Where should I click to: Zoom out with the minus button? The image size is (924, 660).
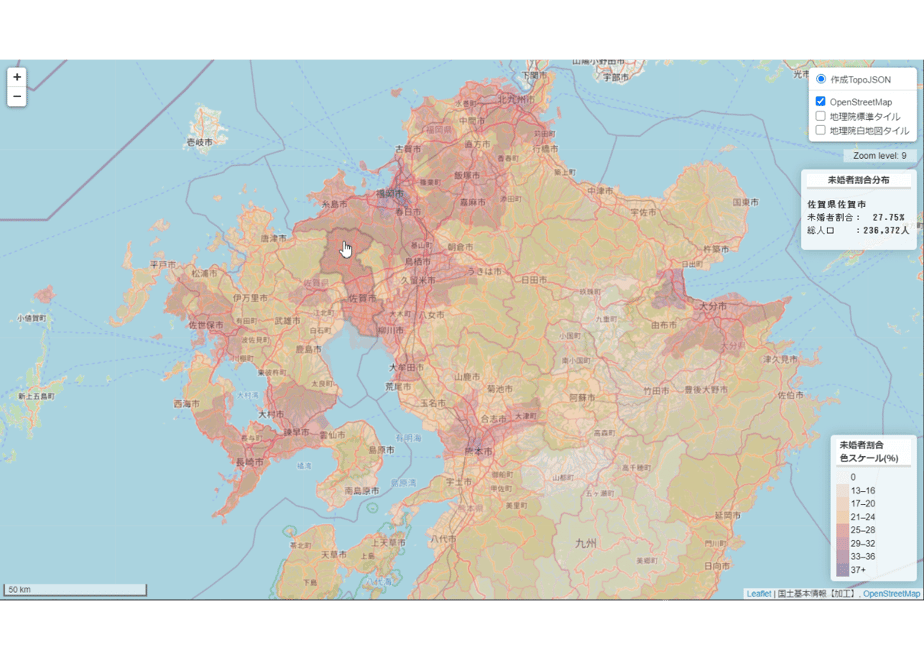(x=17, y=97)
